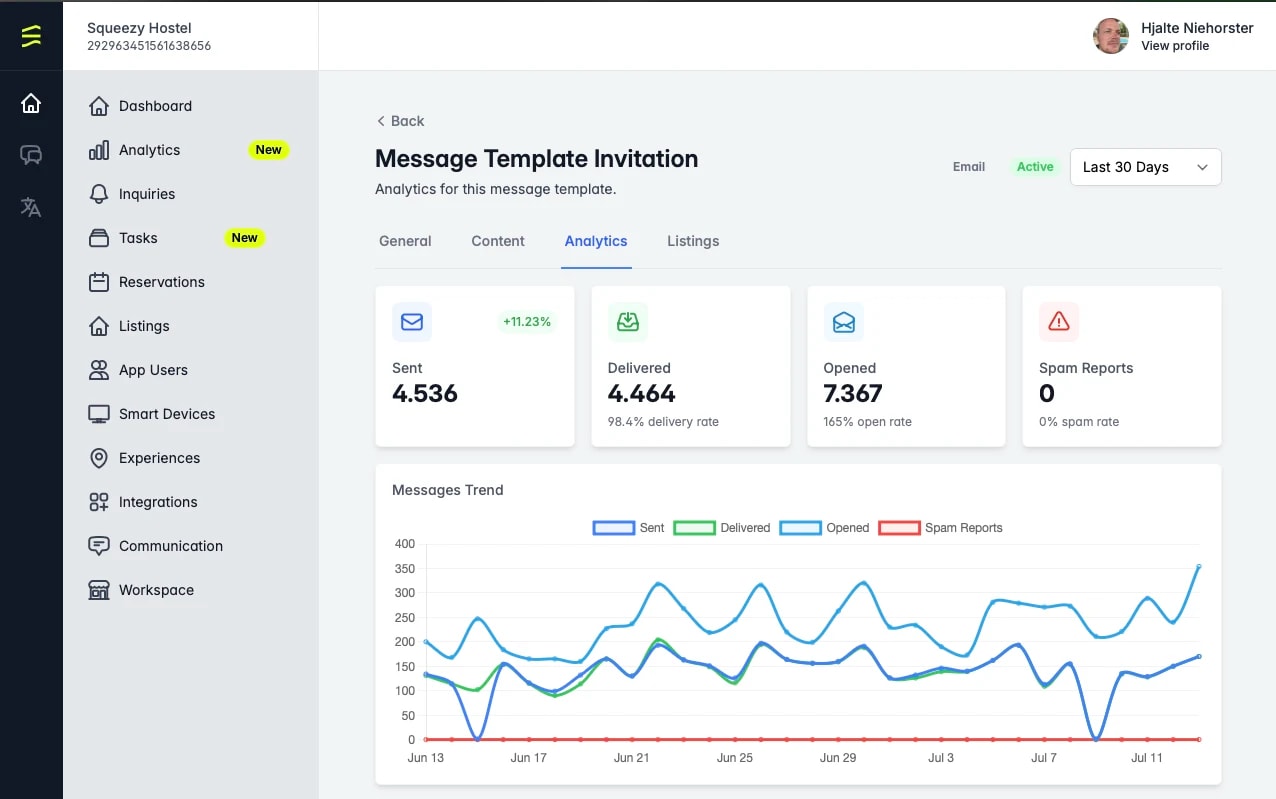Viewport: 1276px width, 799px height.
Task: Click the Workspace storefront icon
Action: click(x=98, y=590)
